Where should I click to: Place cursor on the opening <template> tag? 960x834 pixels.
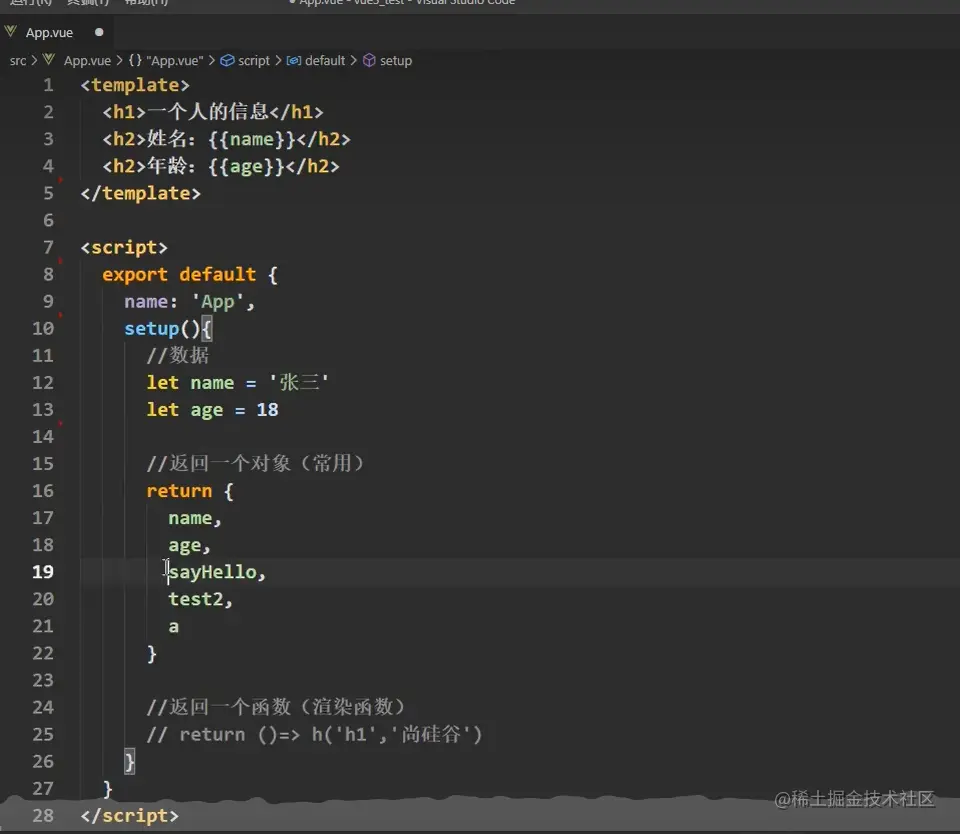pos(135,85)
